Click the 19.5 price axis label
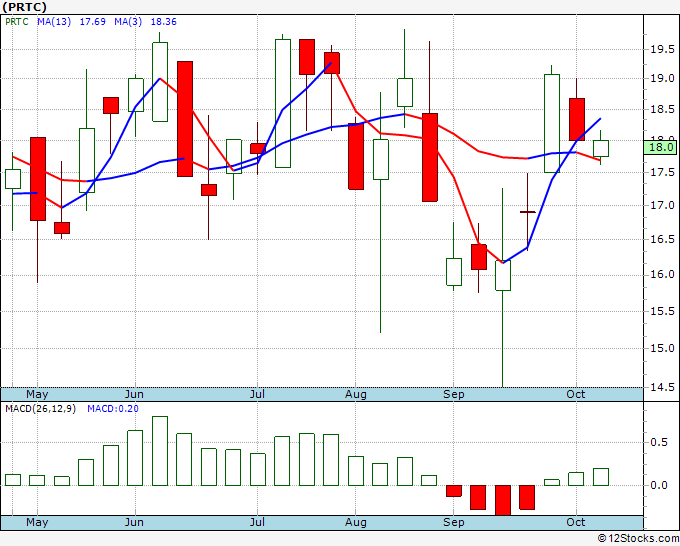Viewport: 680px width, 546px height. [x=662, y=49]
